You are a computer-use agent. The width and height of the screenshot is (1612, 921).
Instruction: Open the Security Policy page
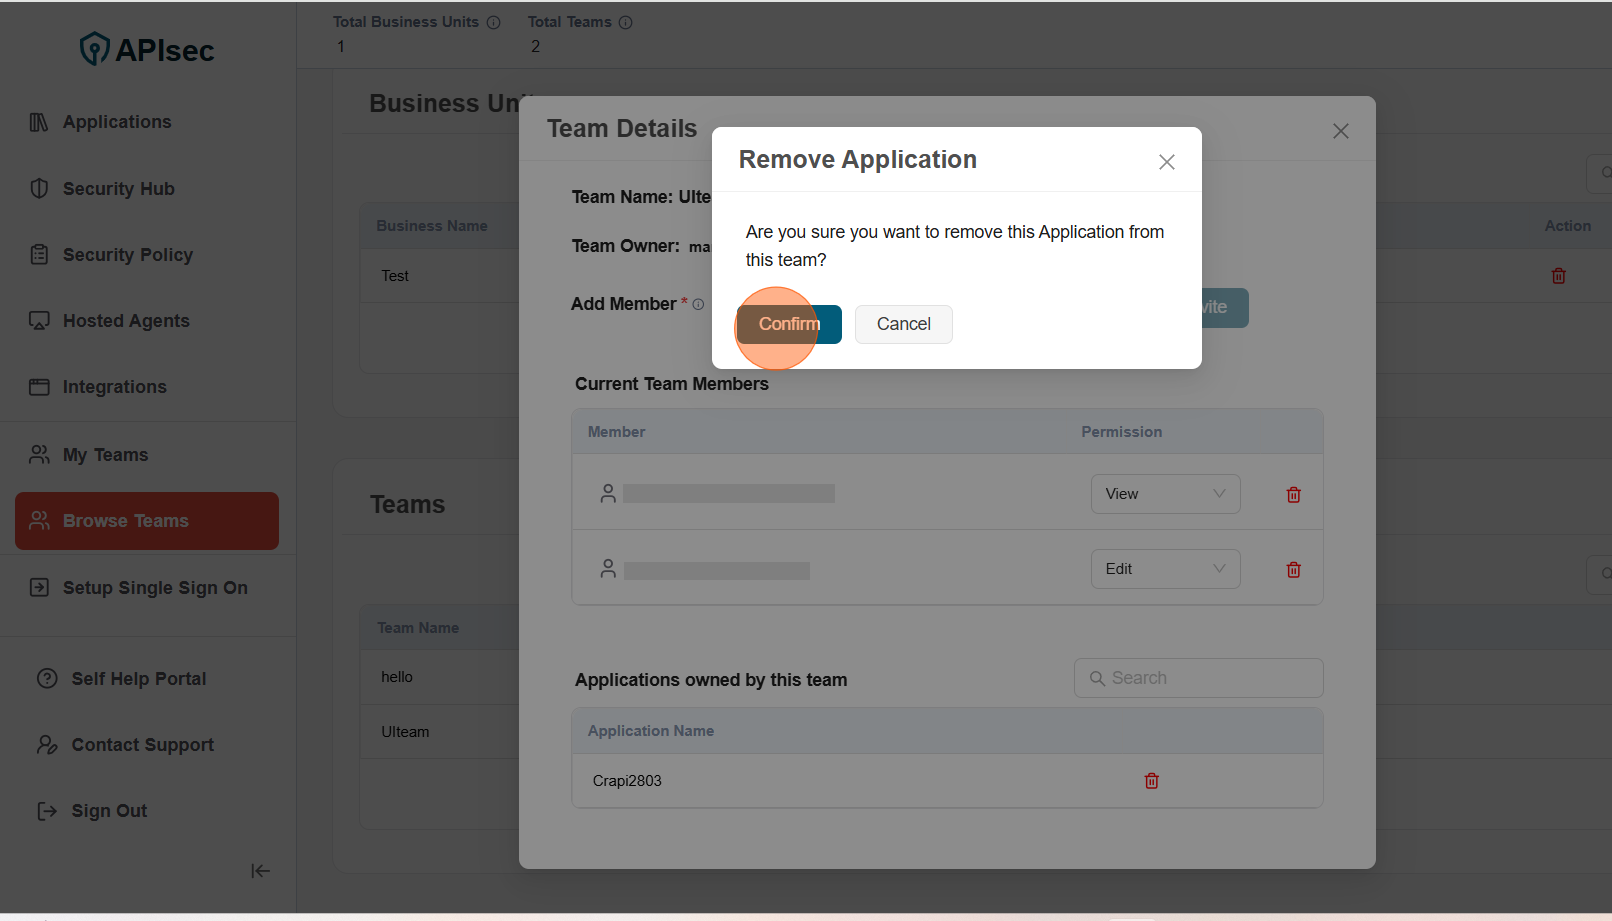pyautogui.click(x=127, y=255)
